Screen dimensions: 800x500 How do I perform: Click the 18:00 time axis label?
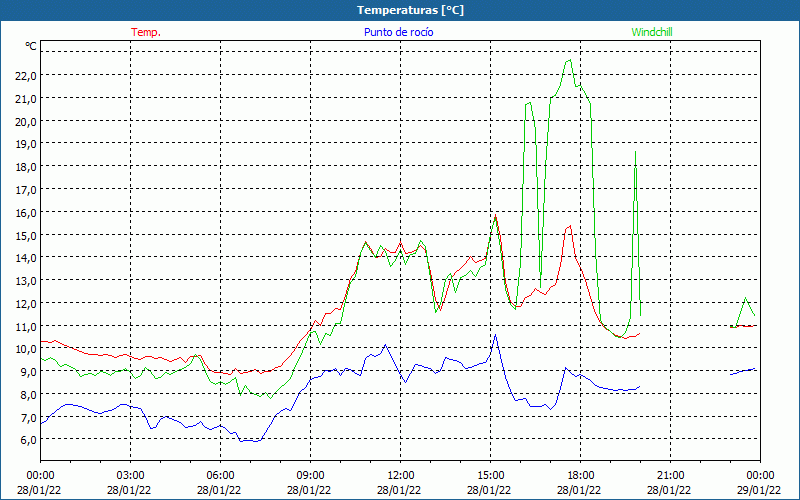tap(580, 476)
